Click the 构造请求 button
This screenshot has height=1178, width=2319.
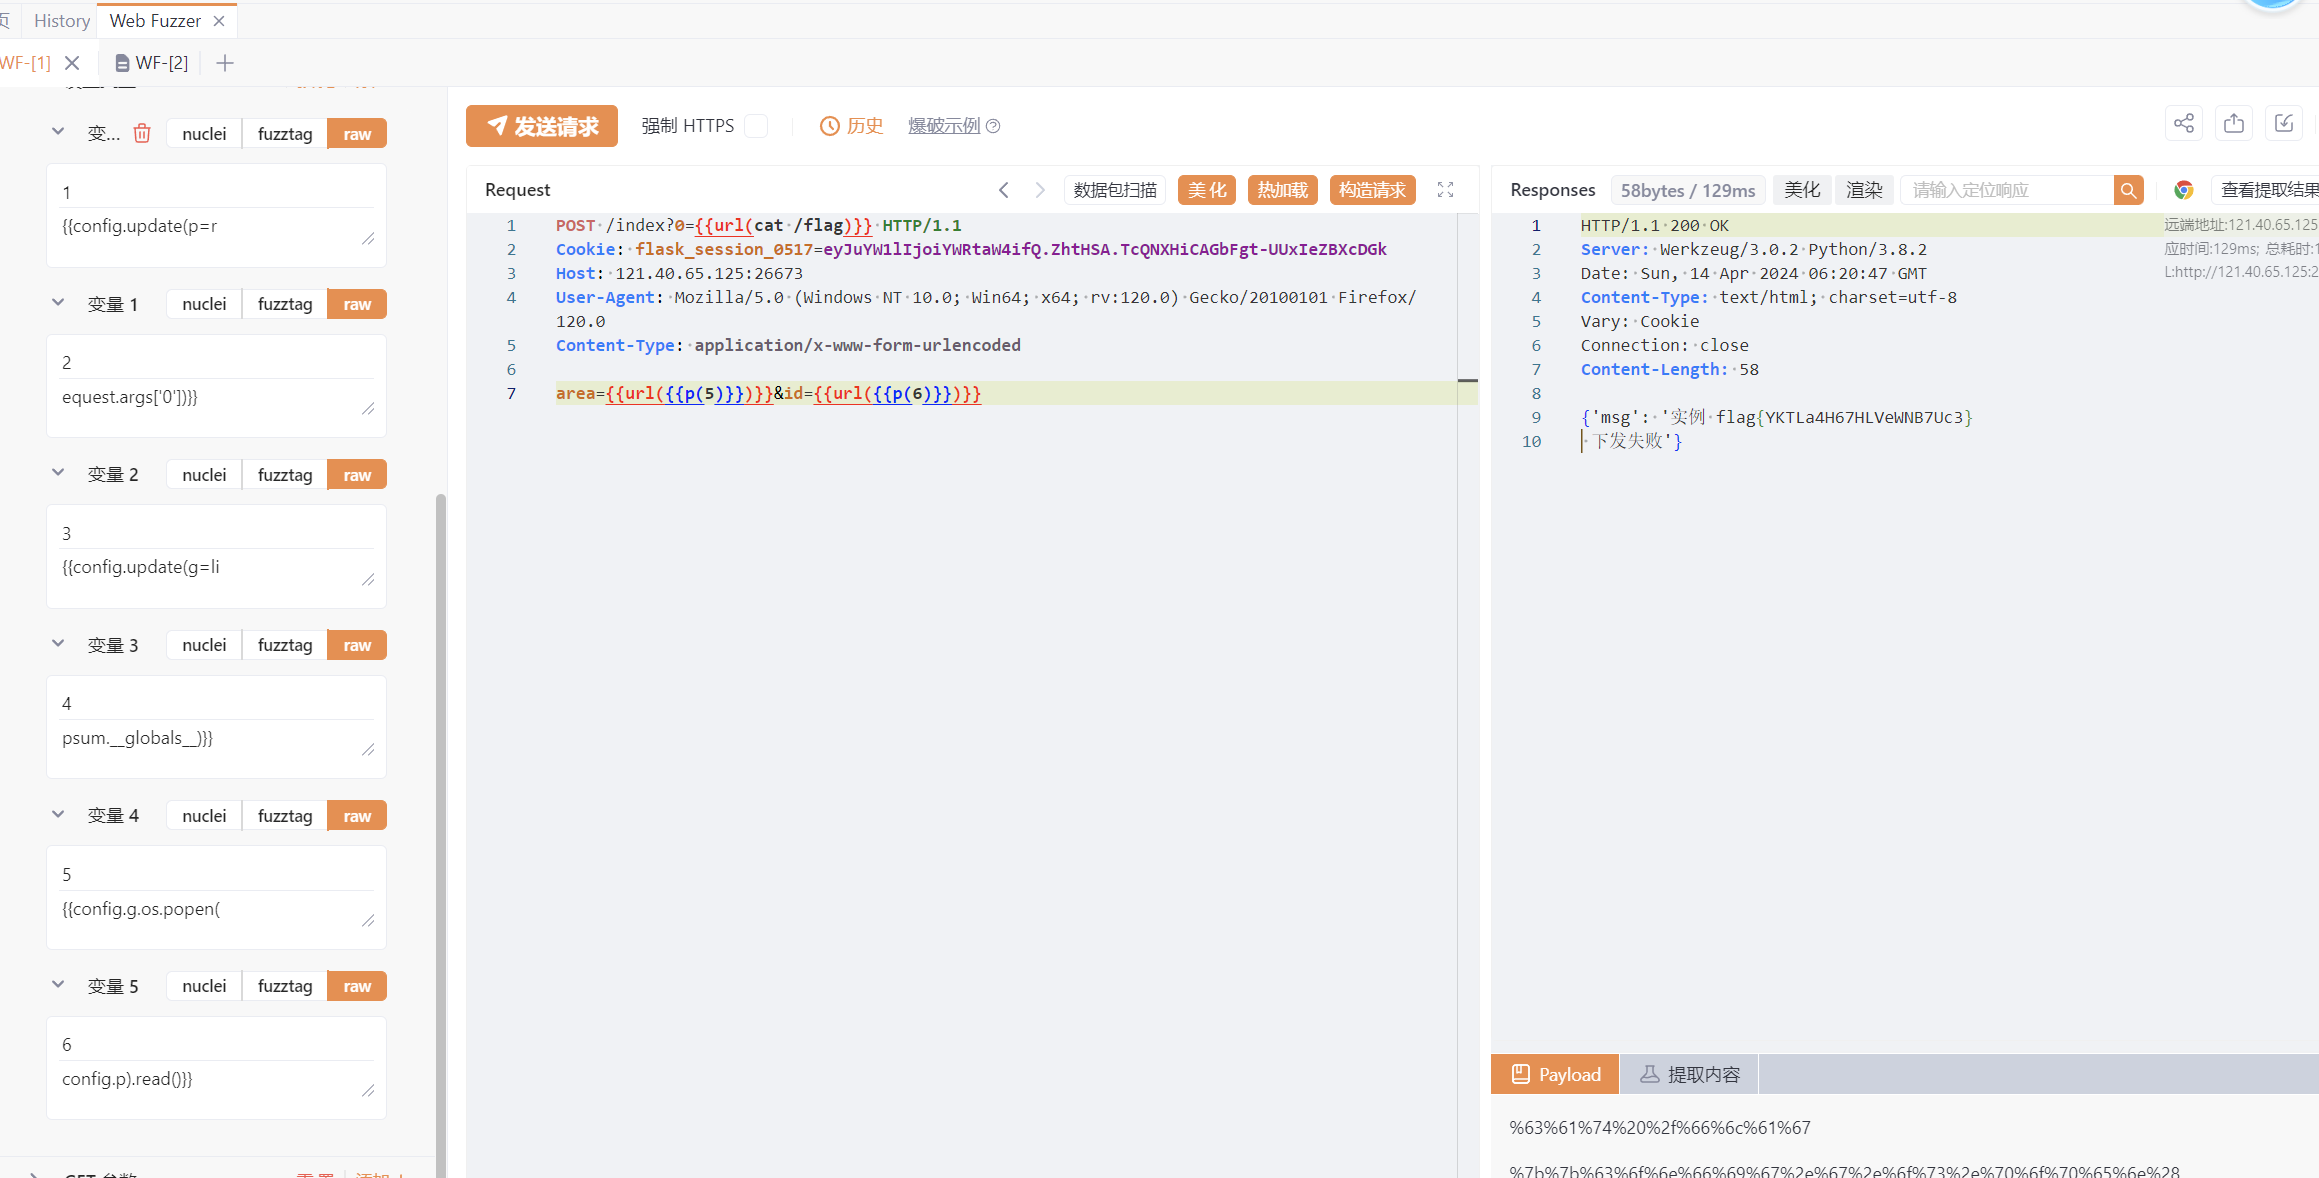(x=1372, y=190)
